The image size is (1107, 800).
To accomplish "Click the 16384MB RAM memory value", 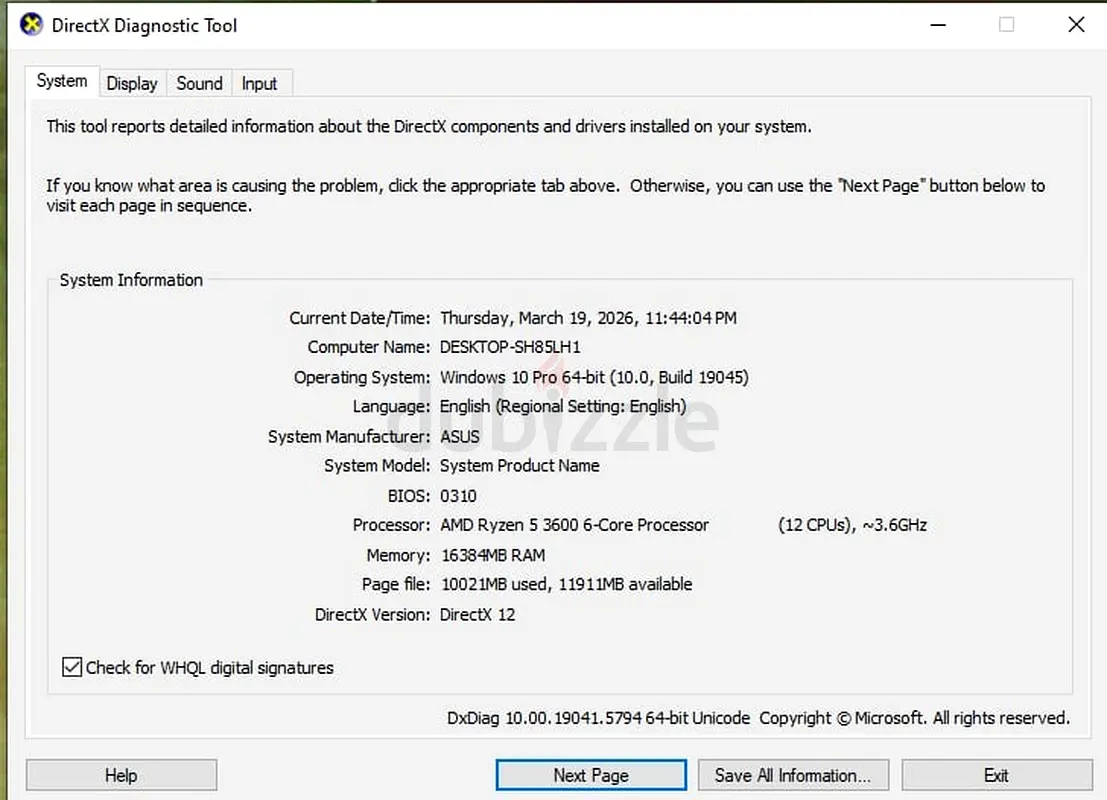I will point(492,555).
